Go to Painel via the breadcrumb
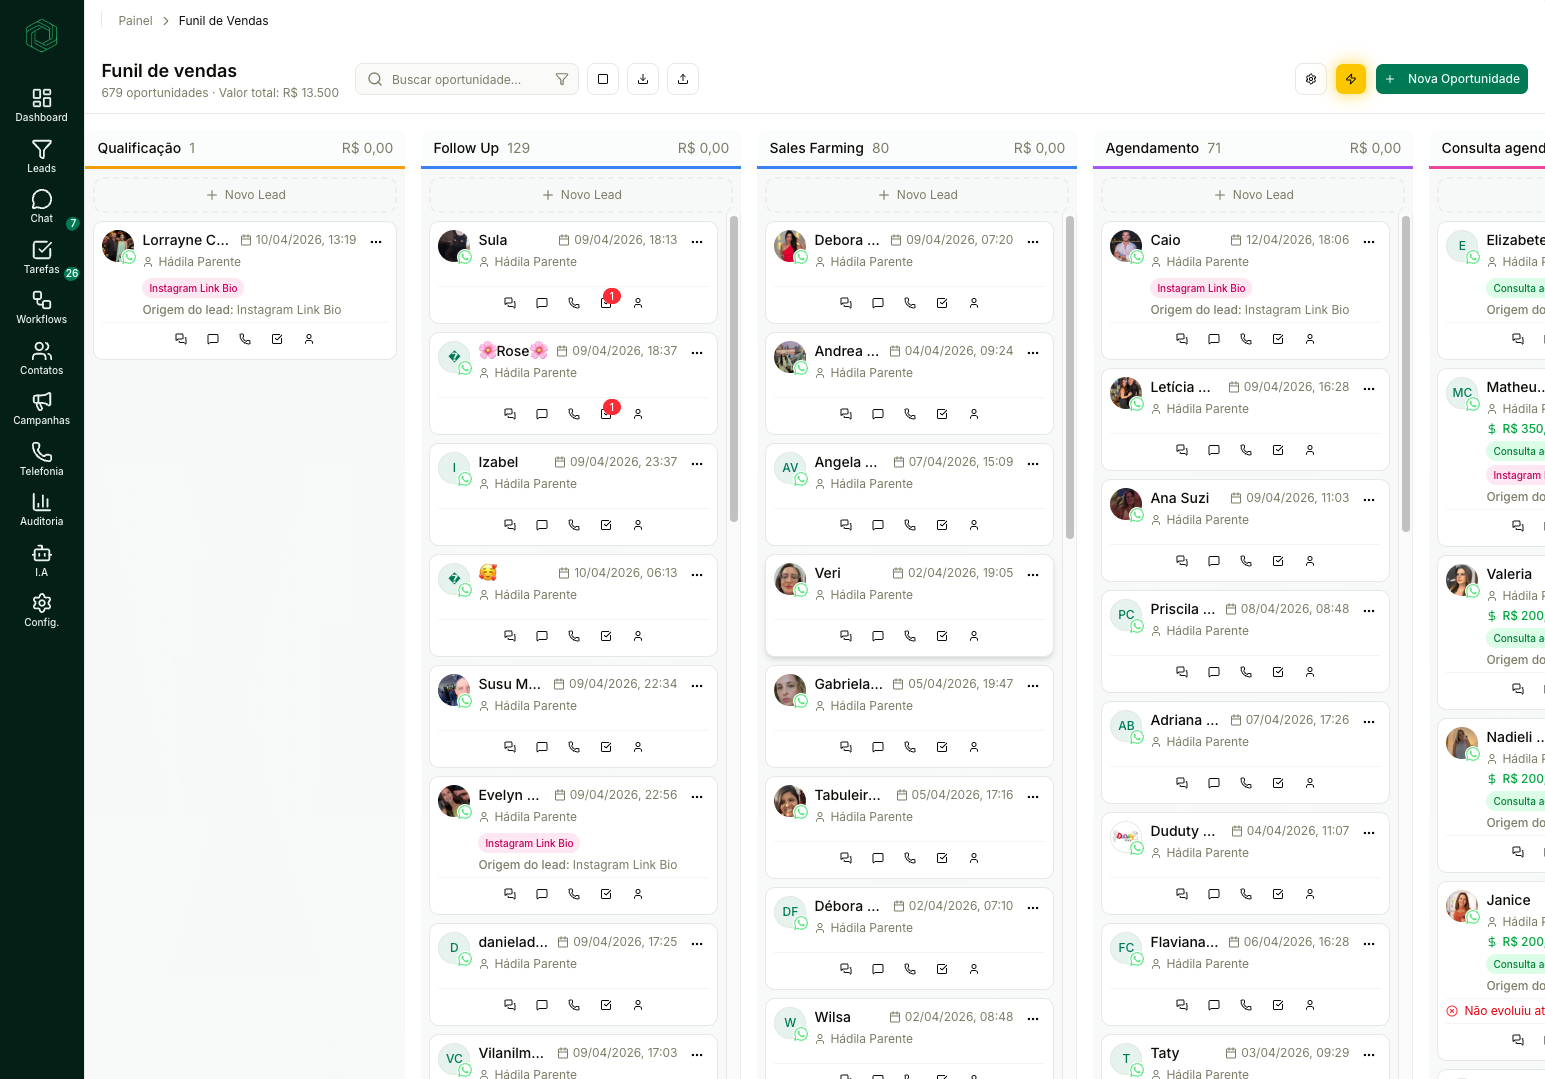1545x1079 pixels. [x=135, y=21]
